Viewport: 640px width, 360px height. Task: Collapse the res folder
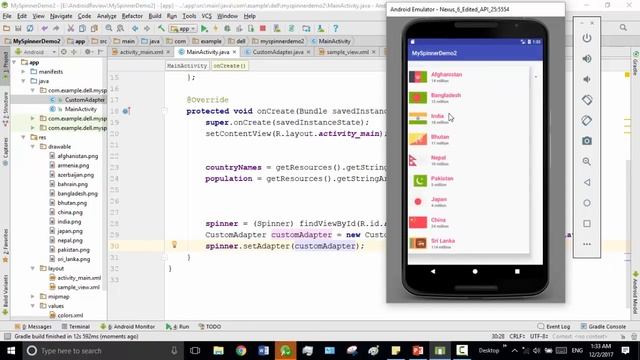(x=24, y=138)
